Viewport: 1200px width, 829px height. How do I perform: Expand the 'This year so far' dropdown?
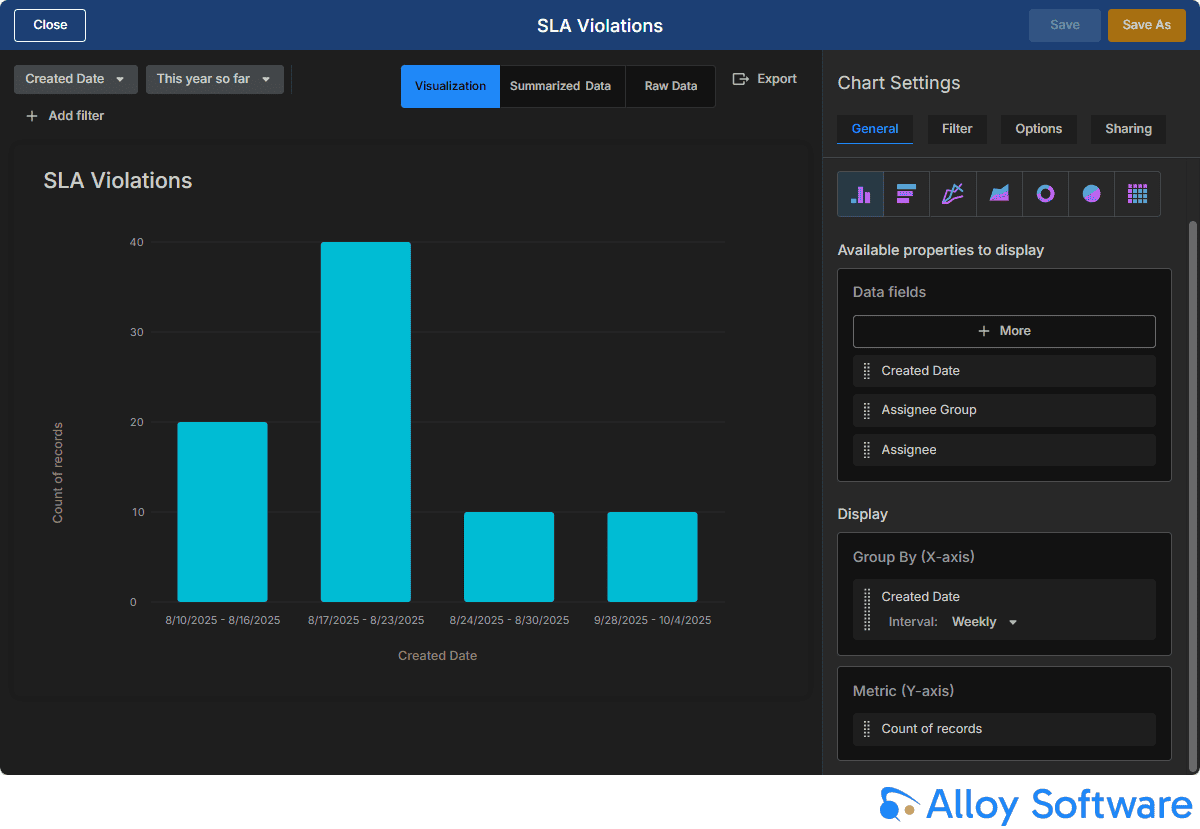coord(214,79)
